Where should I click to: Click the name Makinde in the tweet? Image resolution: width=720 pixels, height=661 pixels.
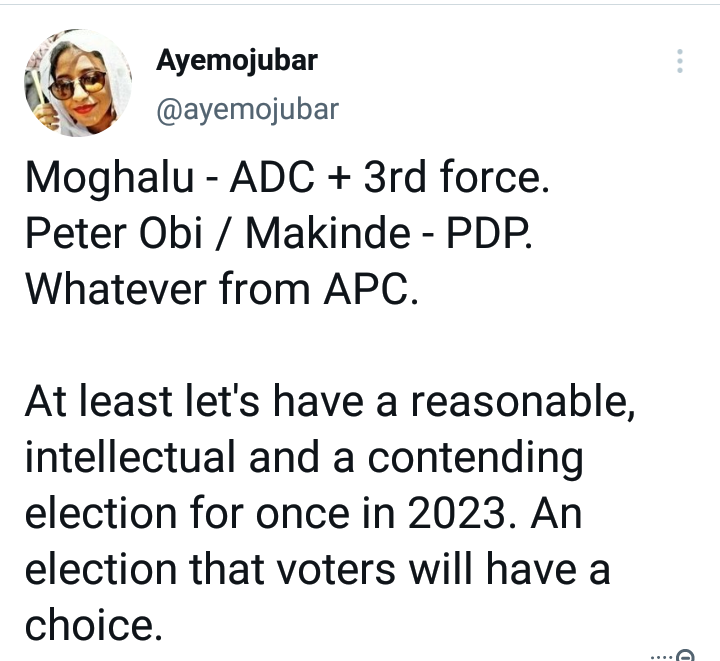(328, 234)
